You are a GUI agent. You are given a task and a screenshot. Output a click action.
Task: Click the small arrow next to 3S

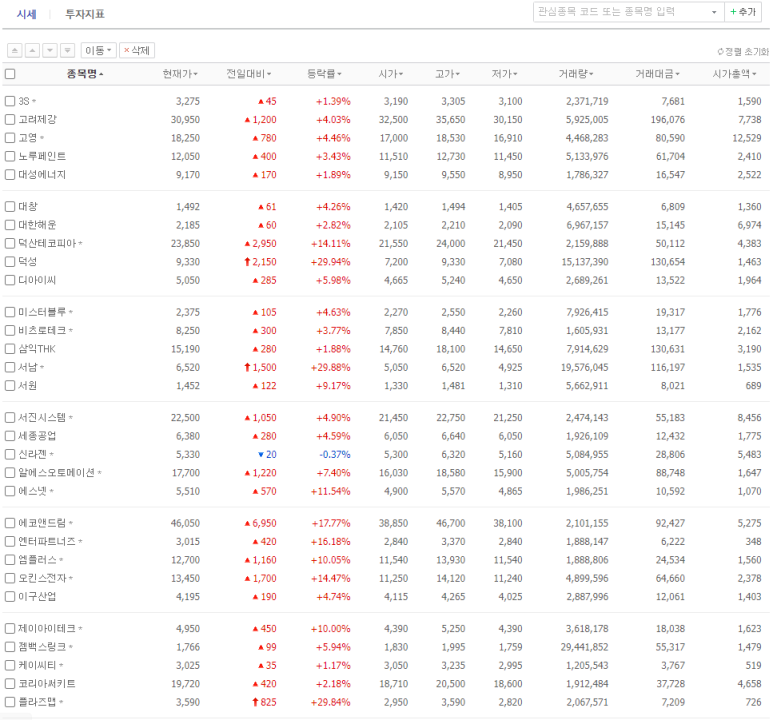pos(34,102)
